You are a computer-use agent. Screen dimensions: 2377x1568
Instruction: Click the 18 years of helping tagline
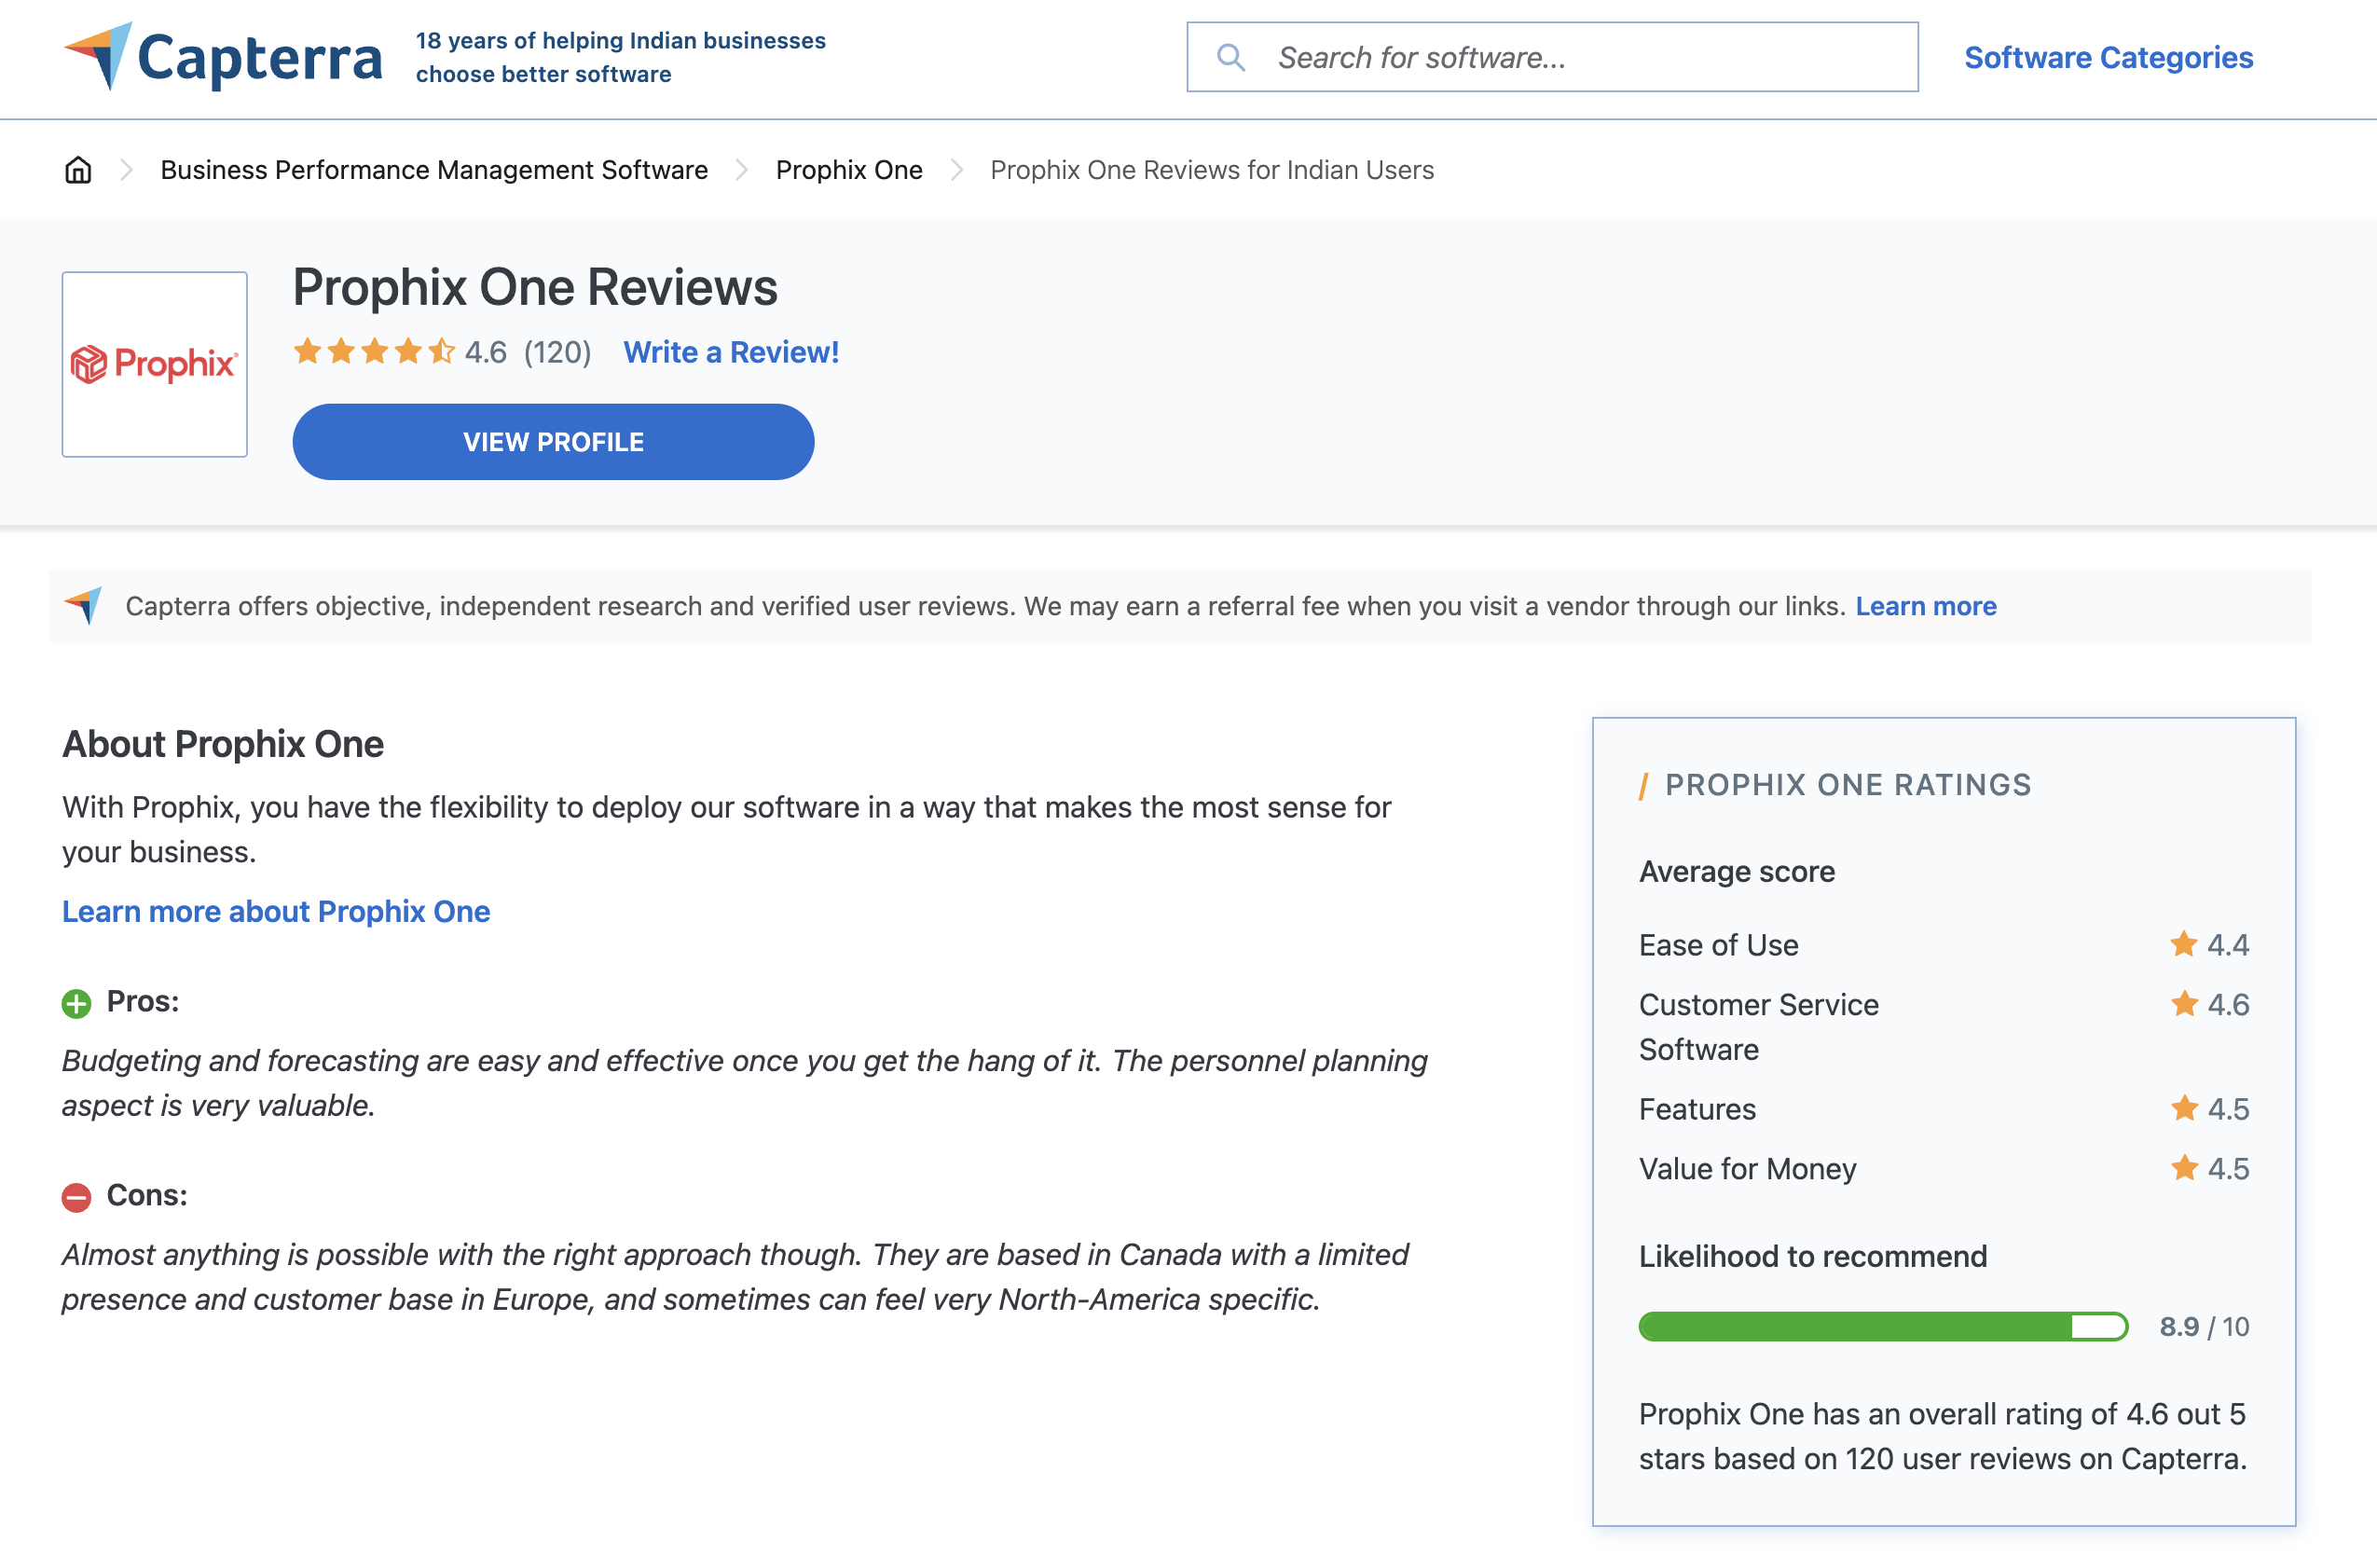620,57
